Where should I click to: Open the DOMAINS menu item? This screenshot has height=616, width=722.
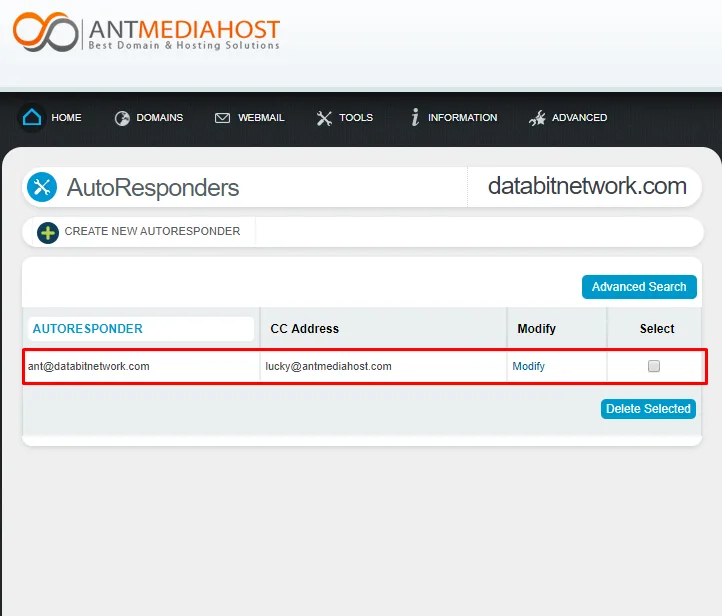click(x=160, y=118)
